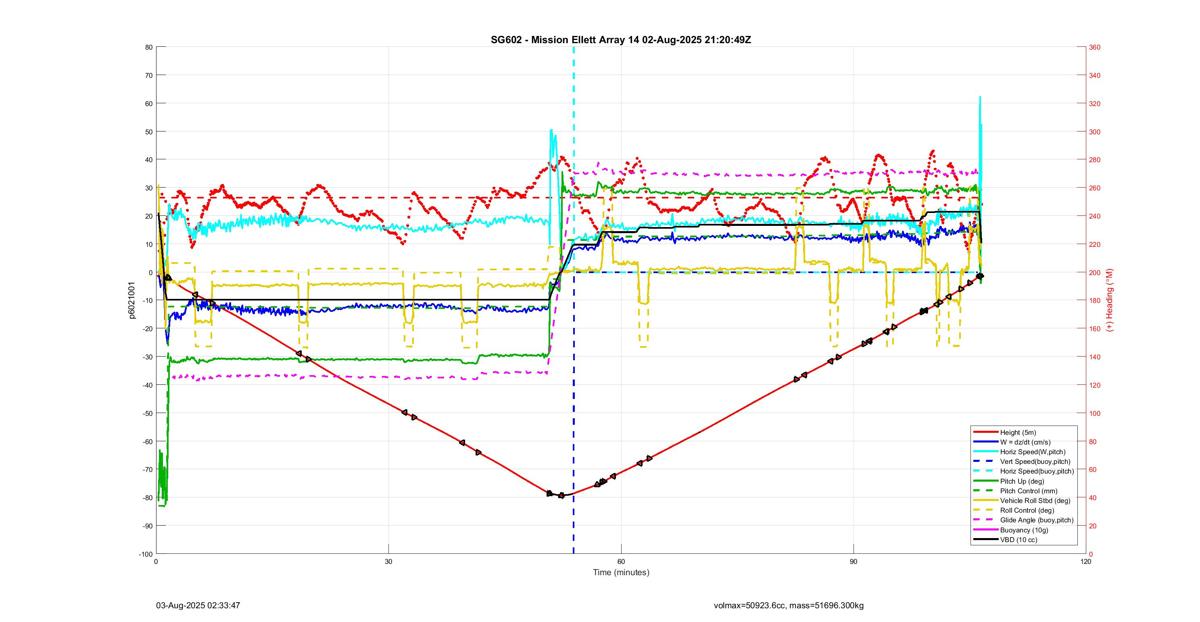Screen dimensions: 1200x622
Task: Select the Pitch Up (deg) legend entry
Action: pyautogui.click(x=1024, y=481)
